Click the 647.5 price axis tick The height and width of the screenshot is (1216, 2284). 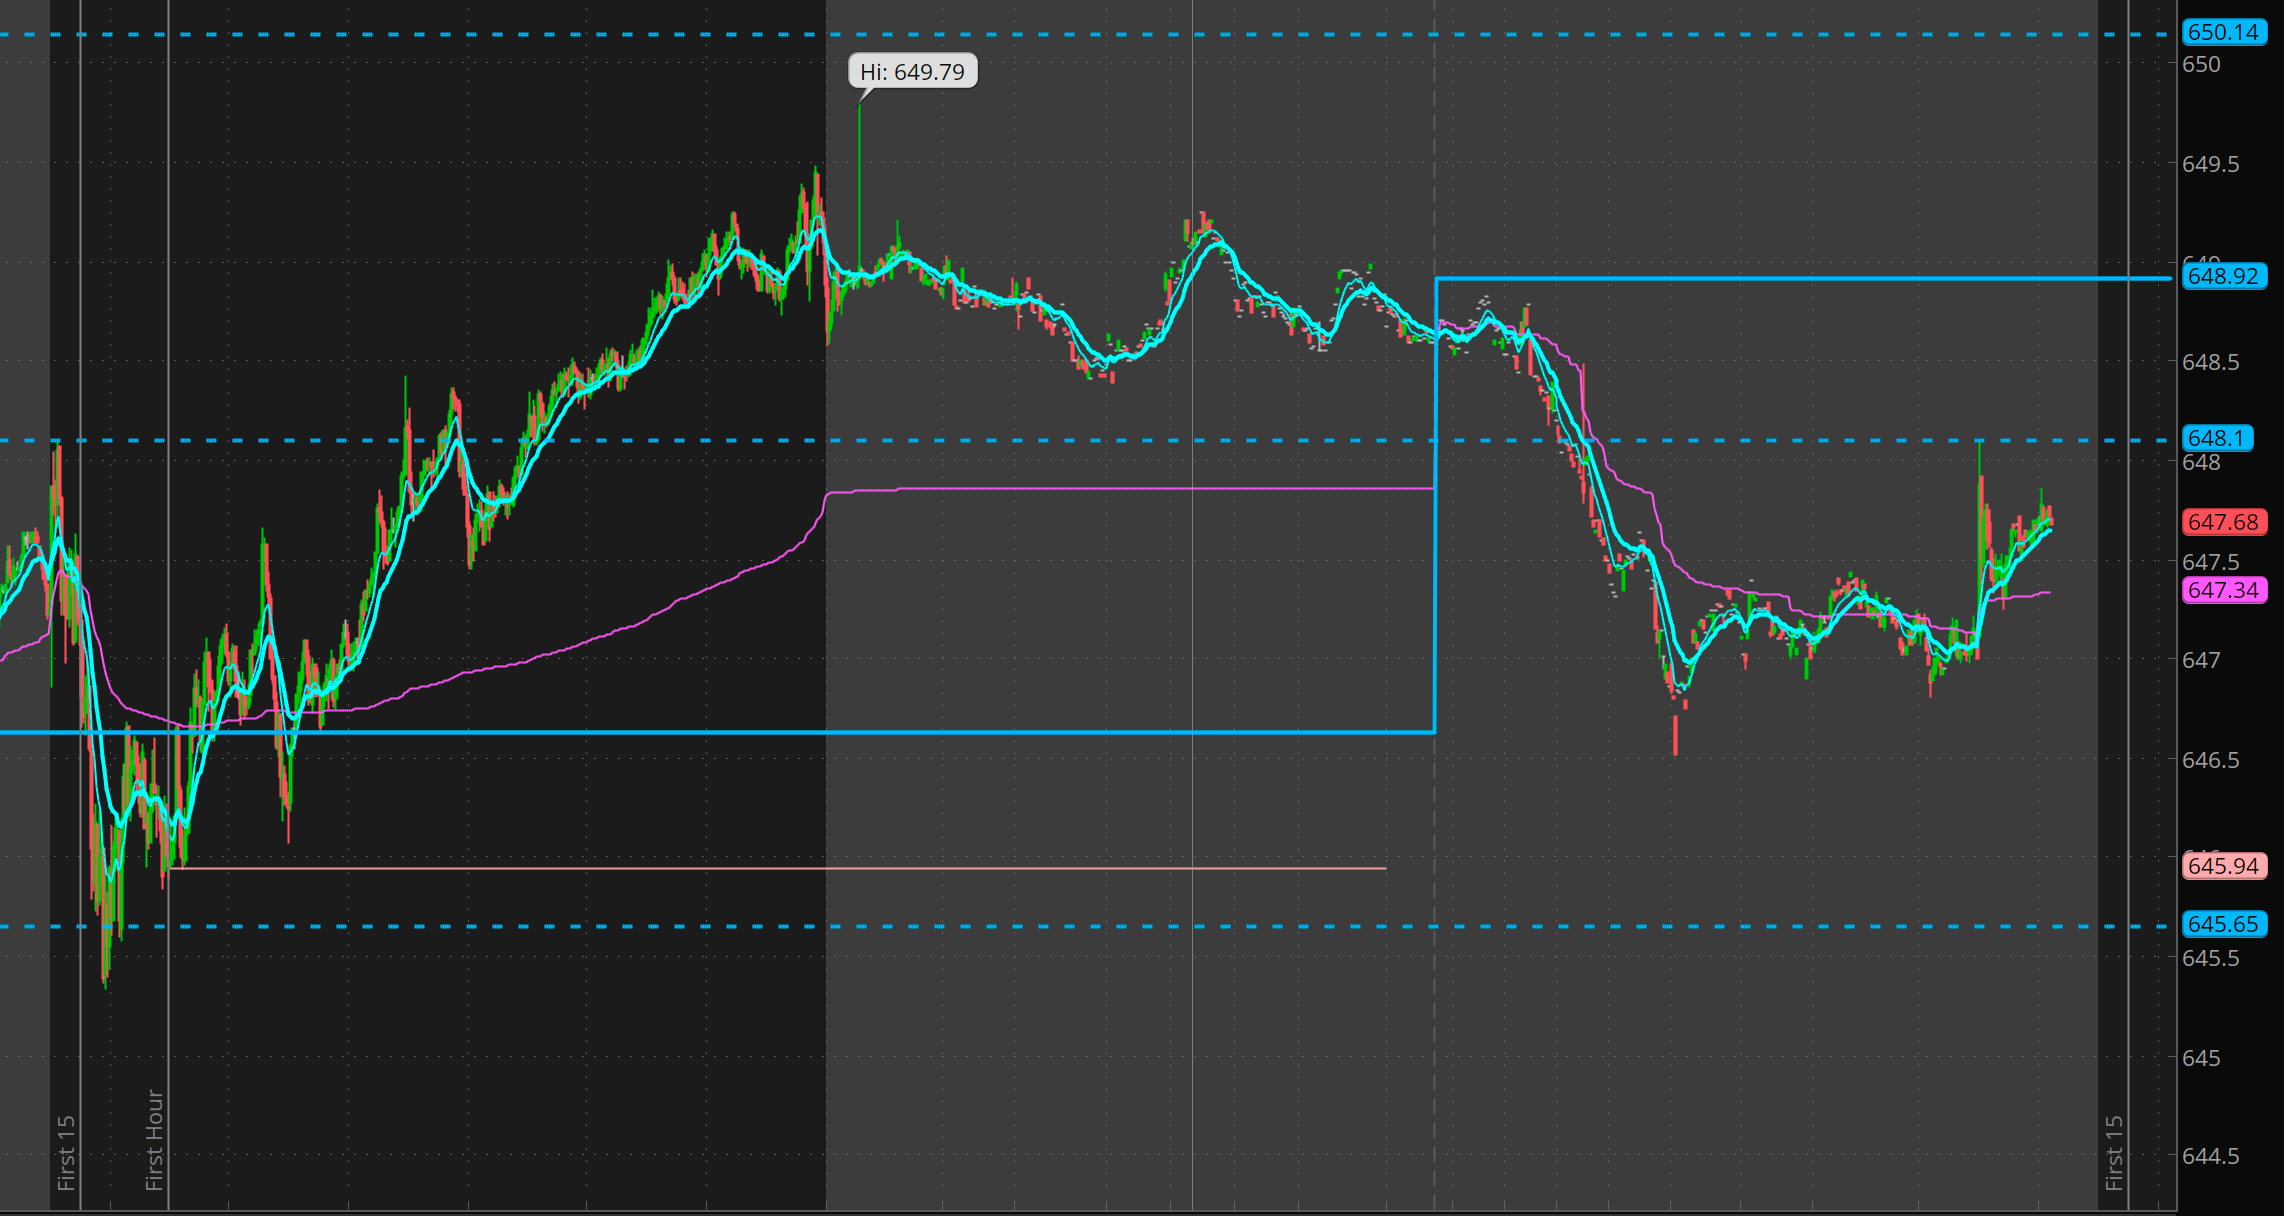coord(2210,562)
